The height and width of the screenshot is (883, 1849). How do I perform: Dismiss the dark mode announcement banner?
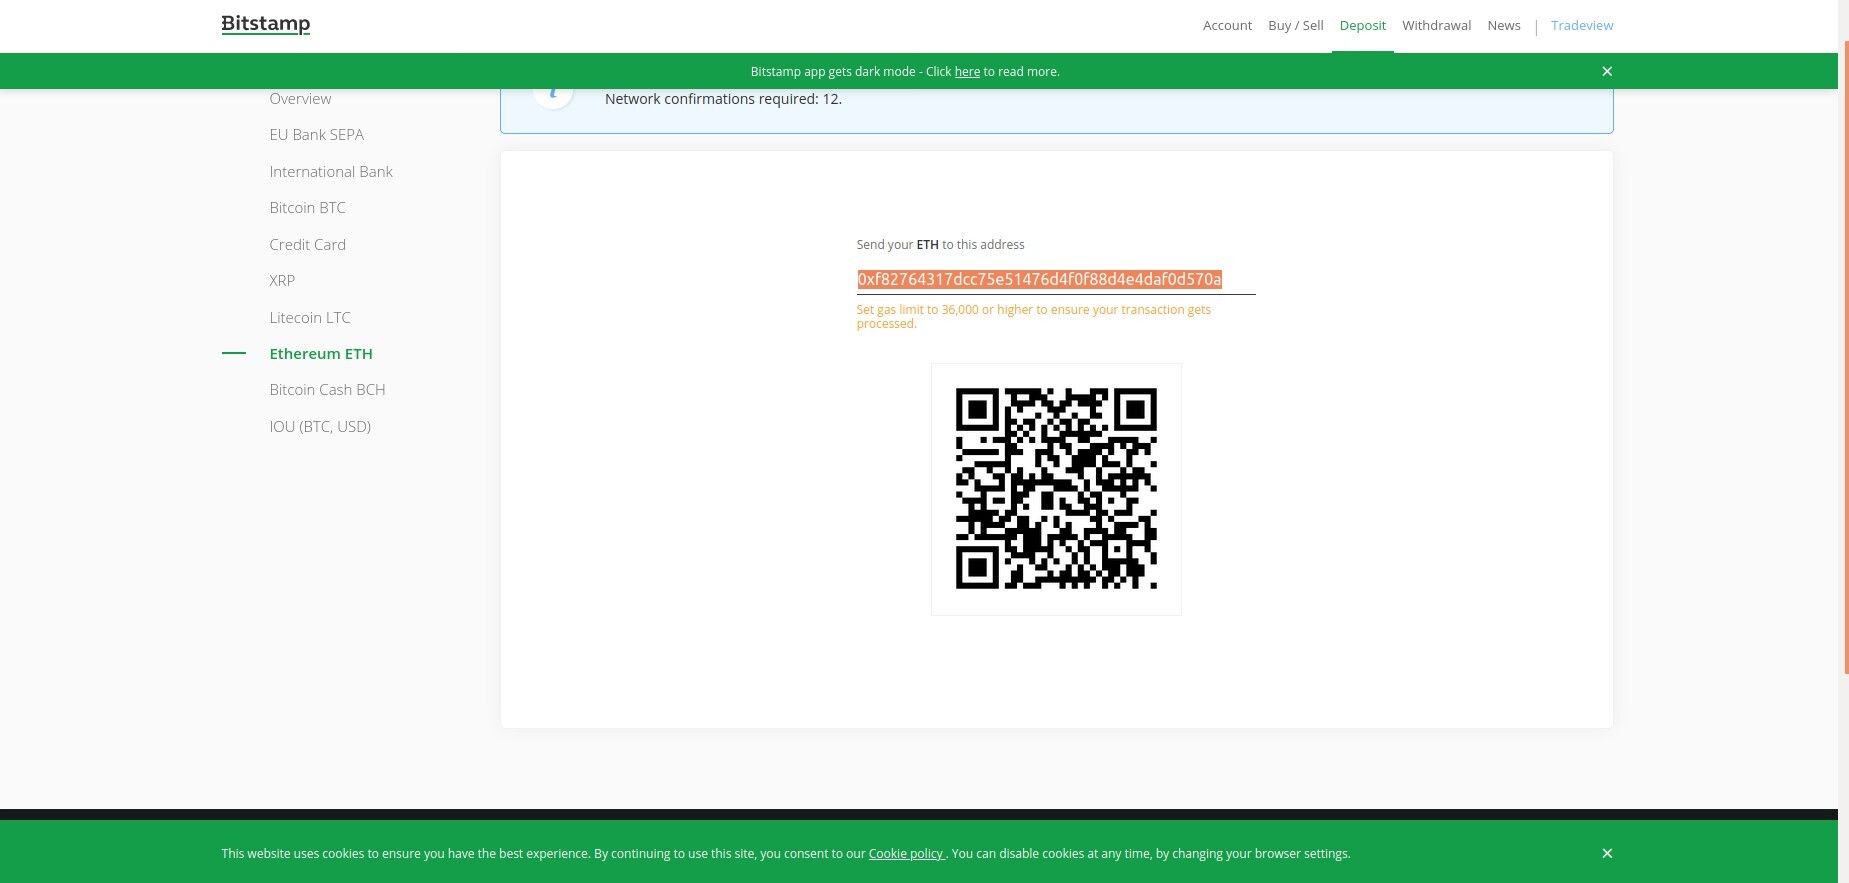click(x=1607, y=71)
